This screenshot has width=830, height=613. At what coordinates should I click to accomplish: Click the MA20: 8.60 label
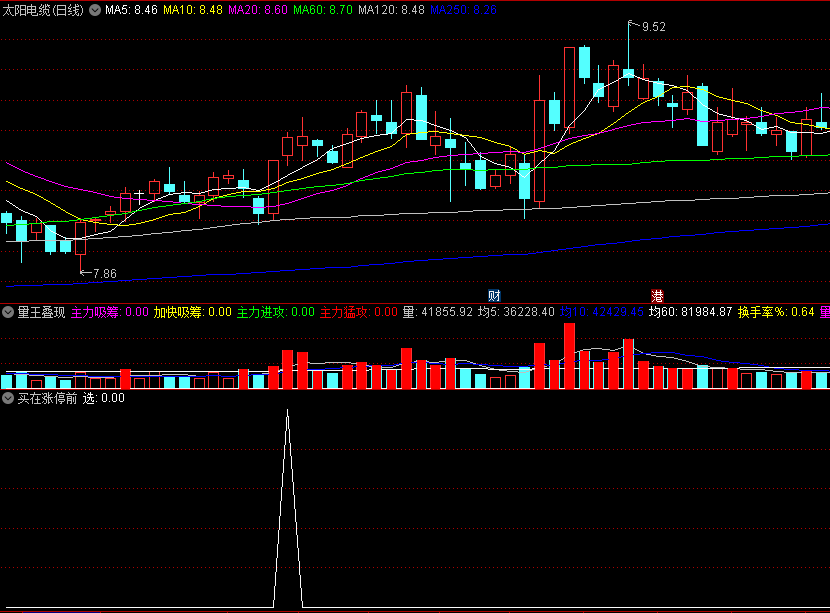258,10
